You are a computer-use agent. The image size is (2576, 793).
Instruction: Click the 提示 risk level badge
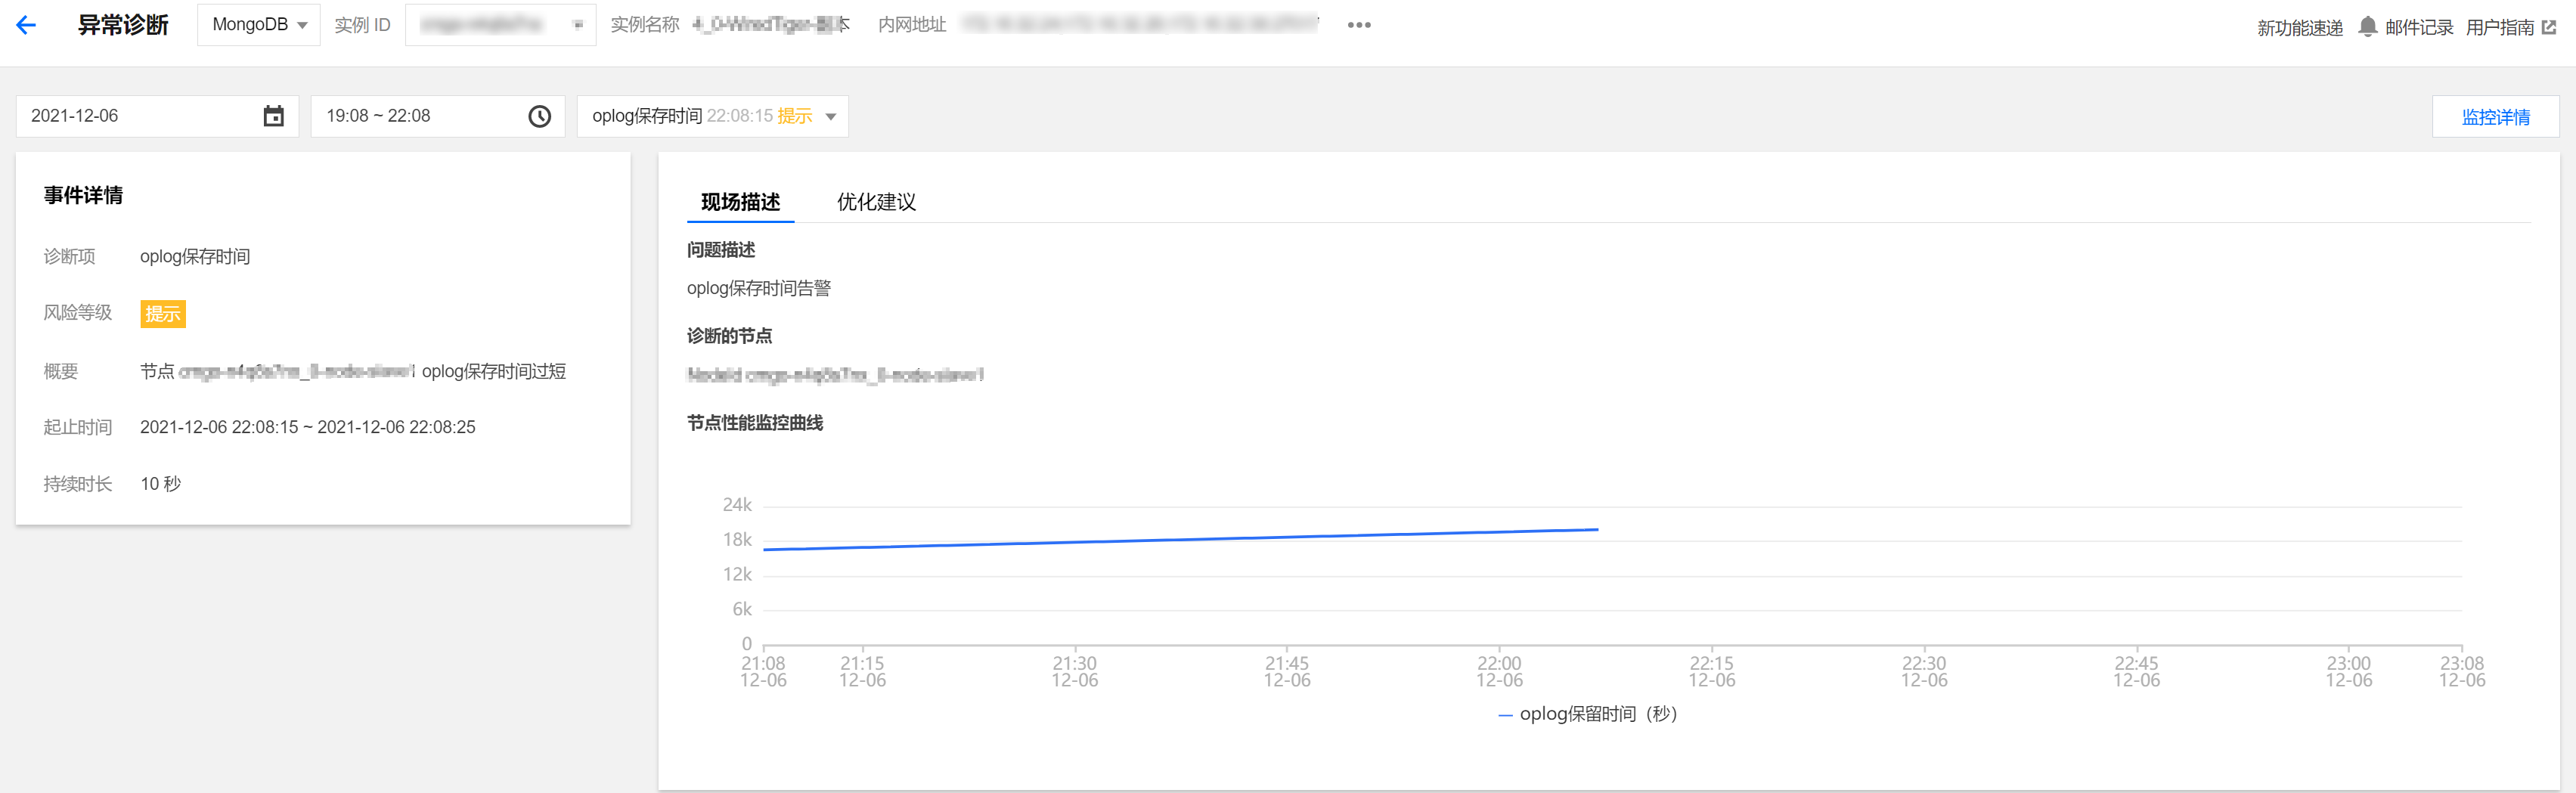[163, 313]
